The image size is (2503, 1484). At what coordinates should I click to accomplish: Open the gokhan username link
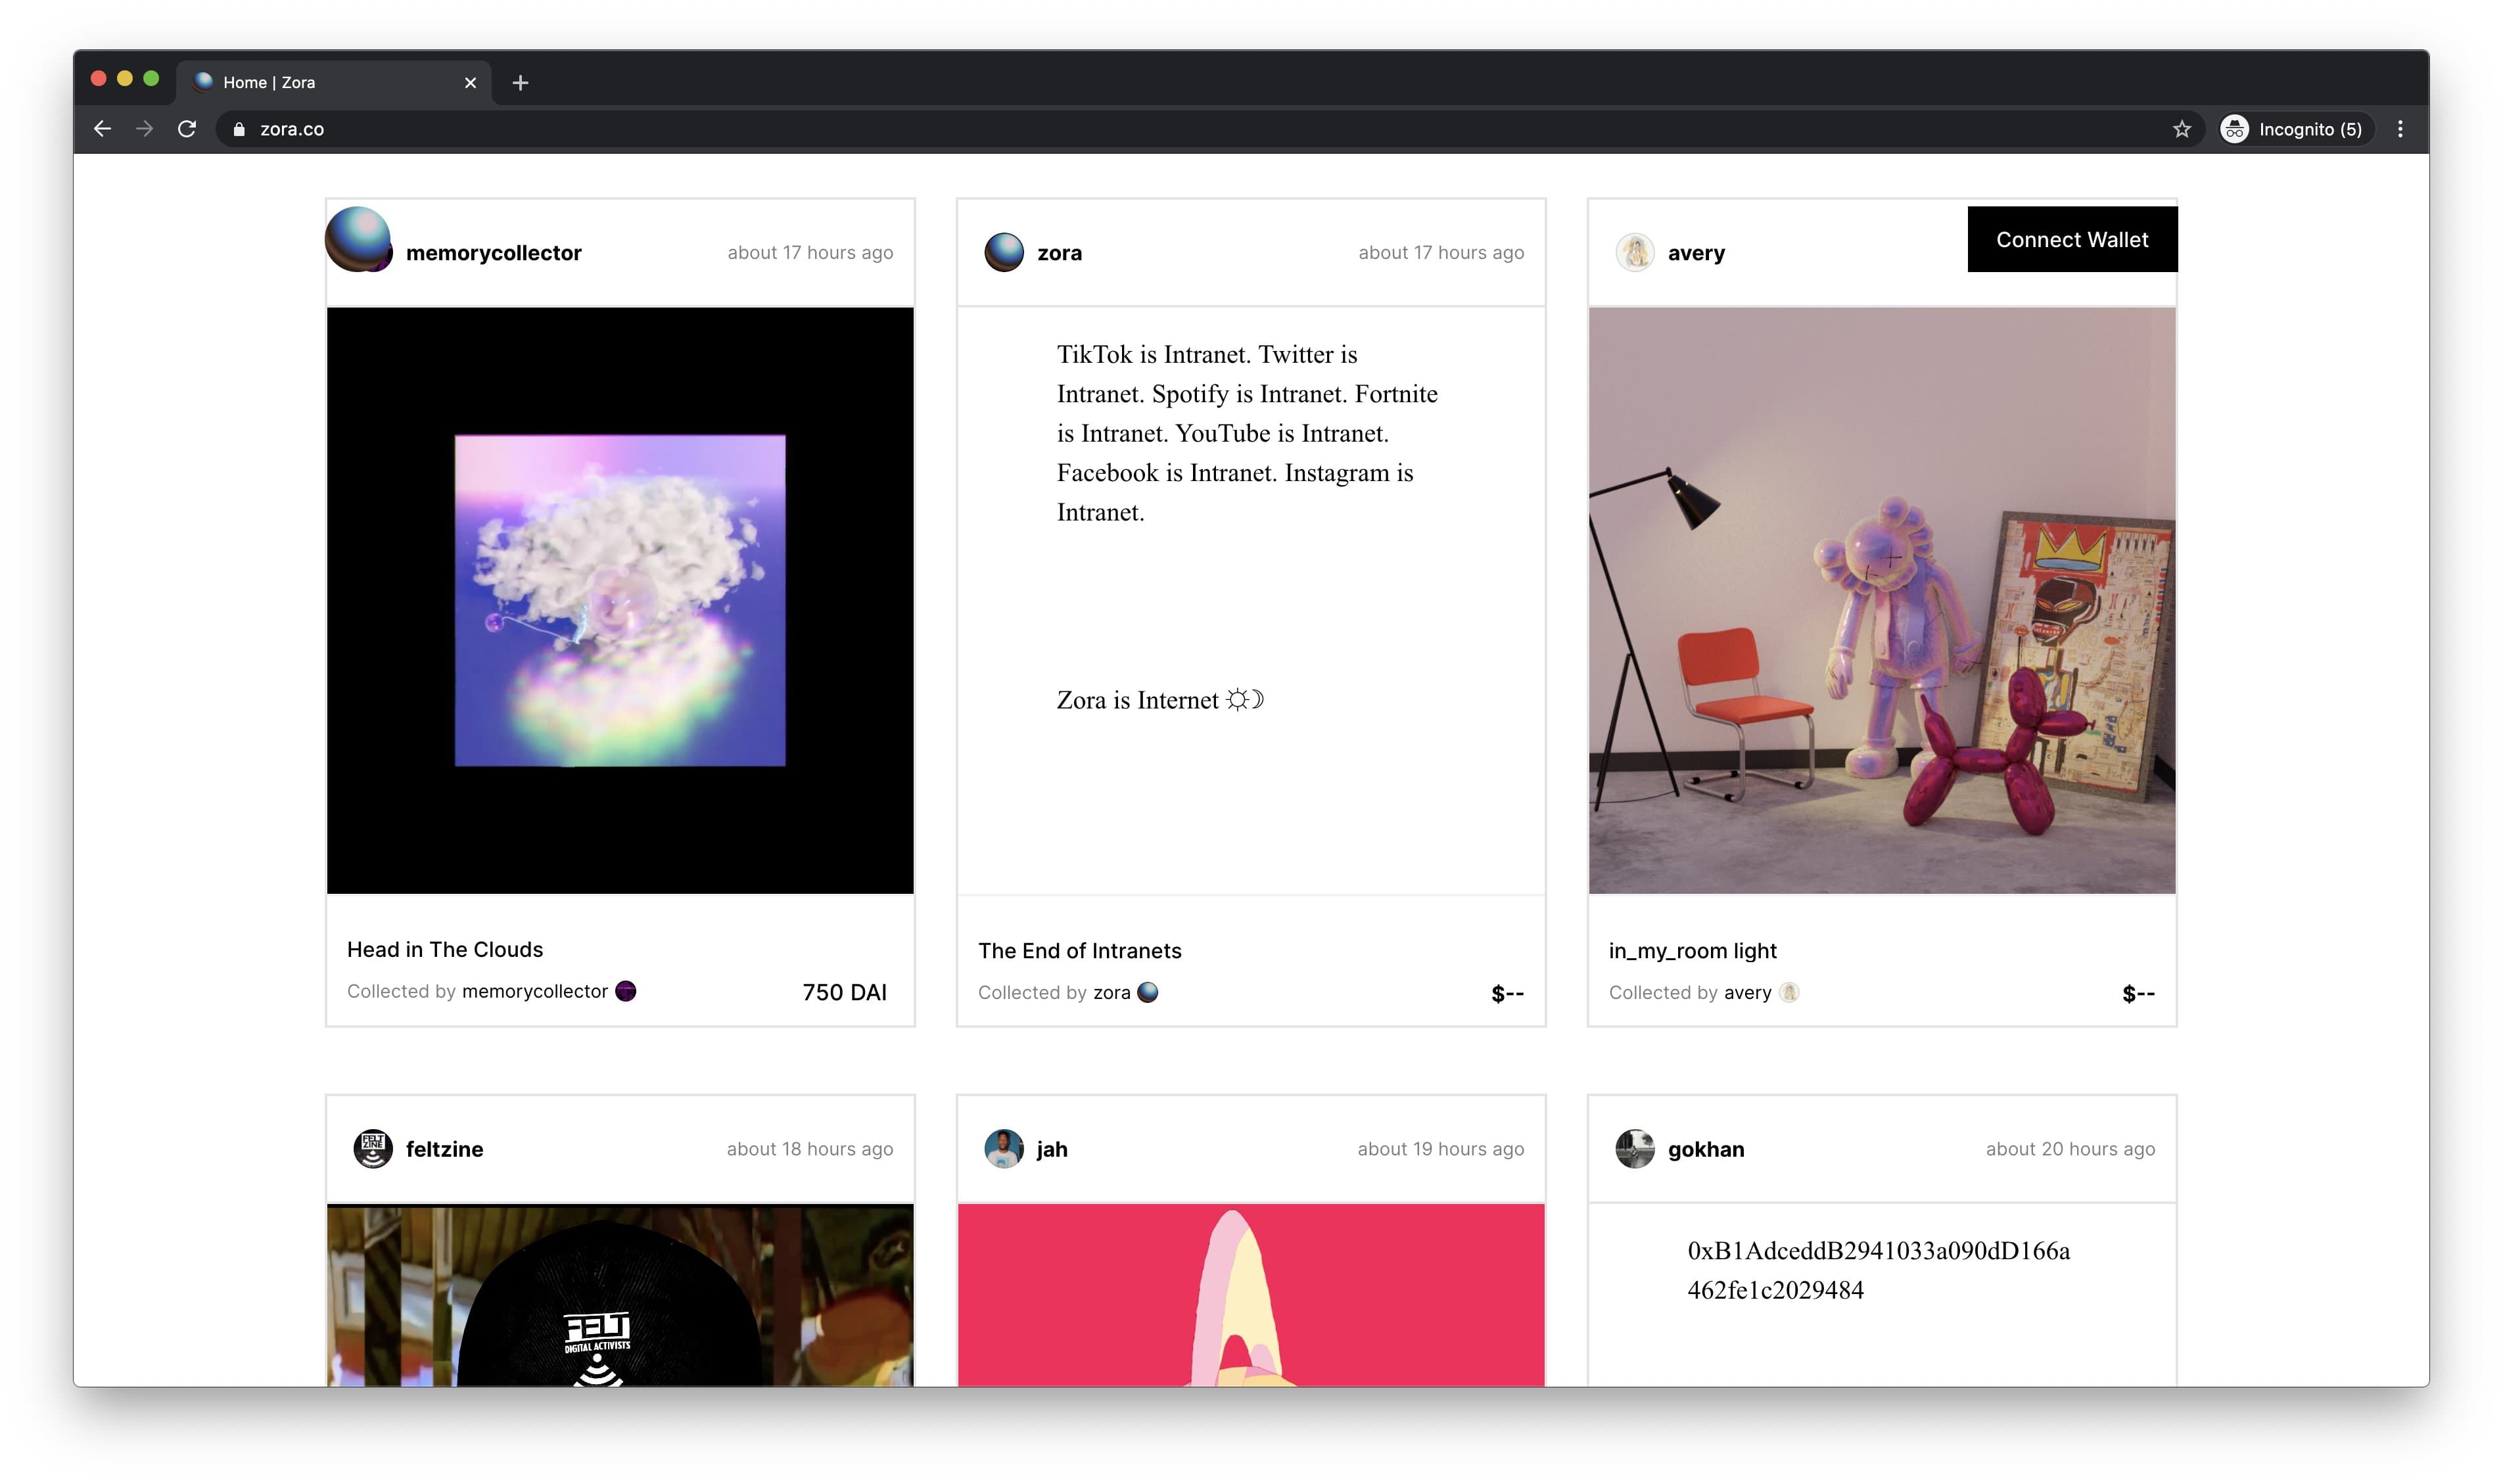pyautogui.click(x=1705, y=1149)
